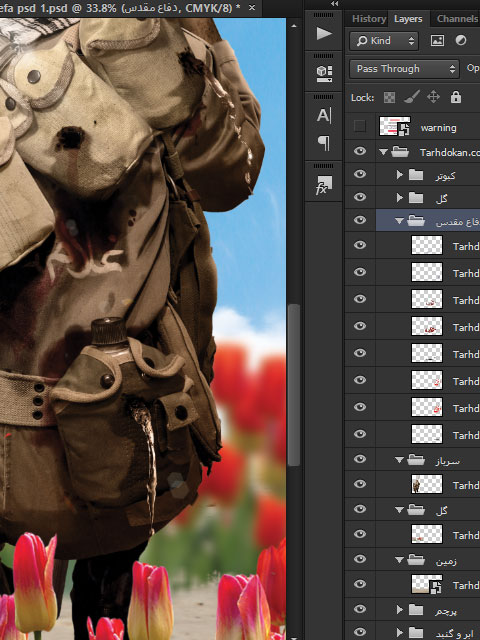Collapse the زمین folder
Viewport: 480px width, 640px height.
pos(400,560)
